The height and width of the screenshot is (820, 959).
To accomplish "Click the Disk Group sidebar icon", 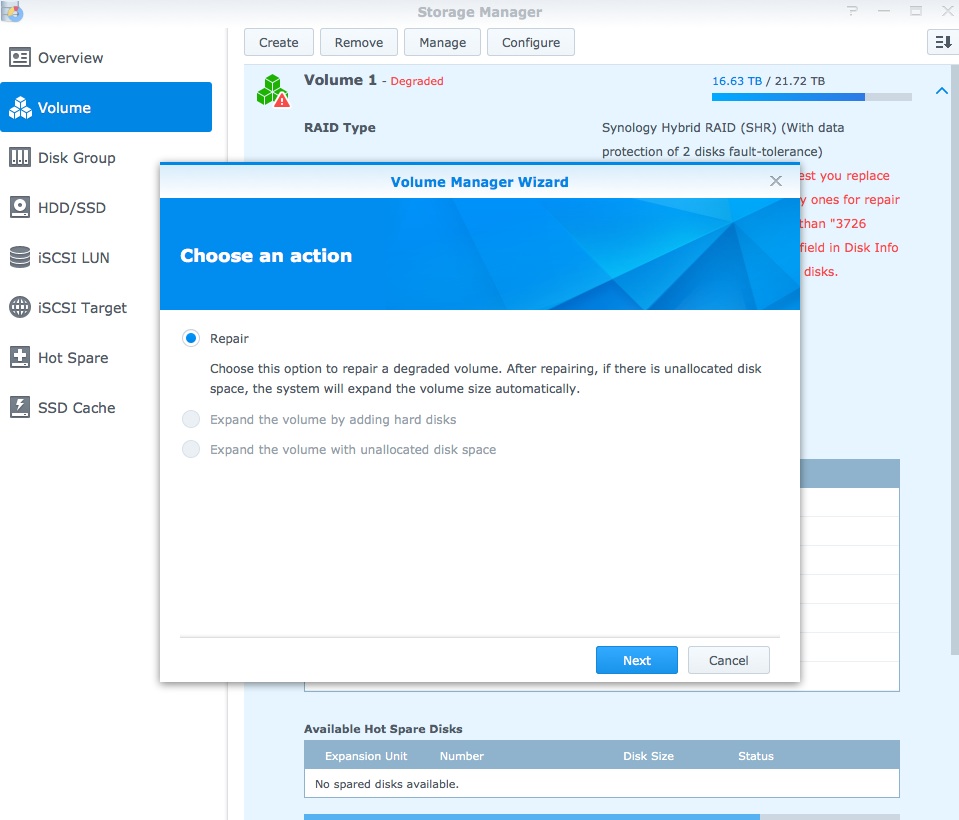I will [20, 158].
